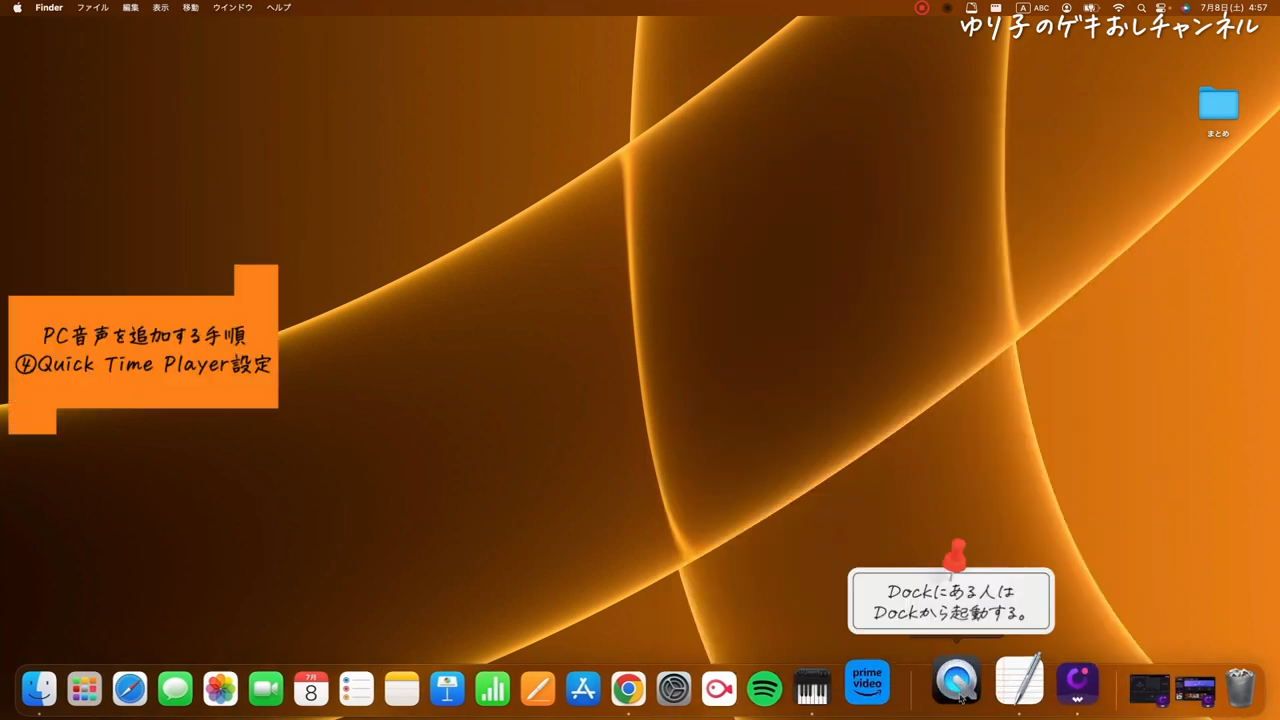Open System Settings gear icon in Dock

point(674,689)
